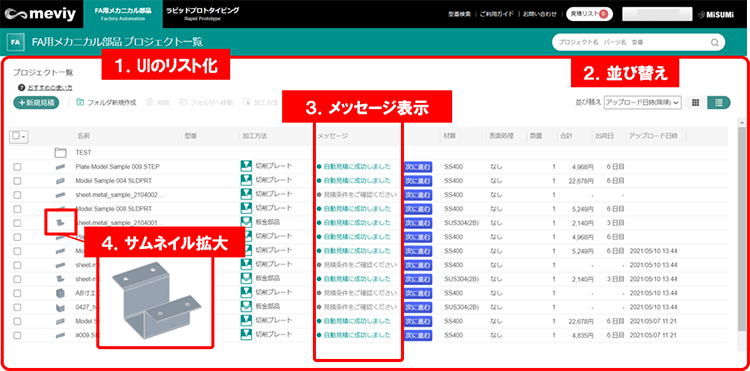Click thumbnail in the 0427_ row

click(60, 306)
